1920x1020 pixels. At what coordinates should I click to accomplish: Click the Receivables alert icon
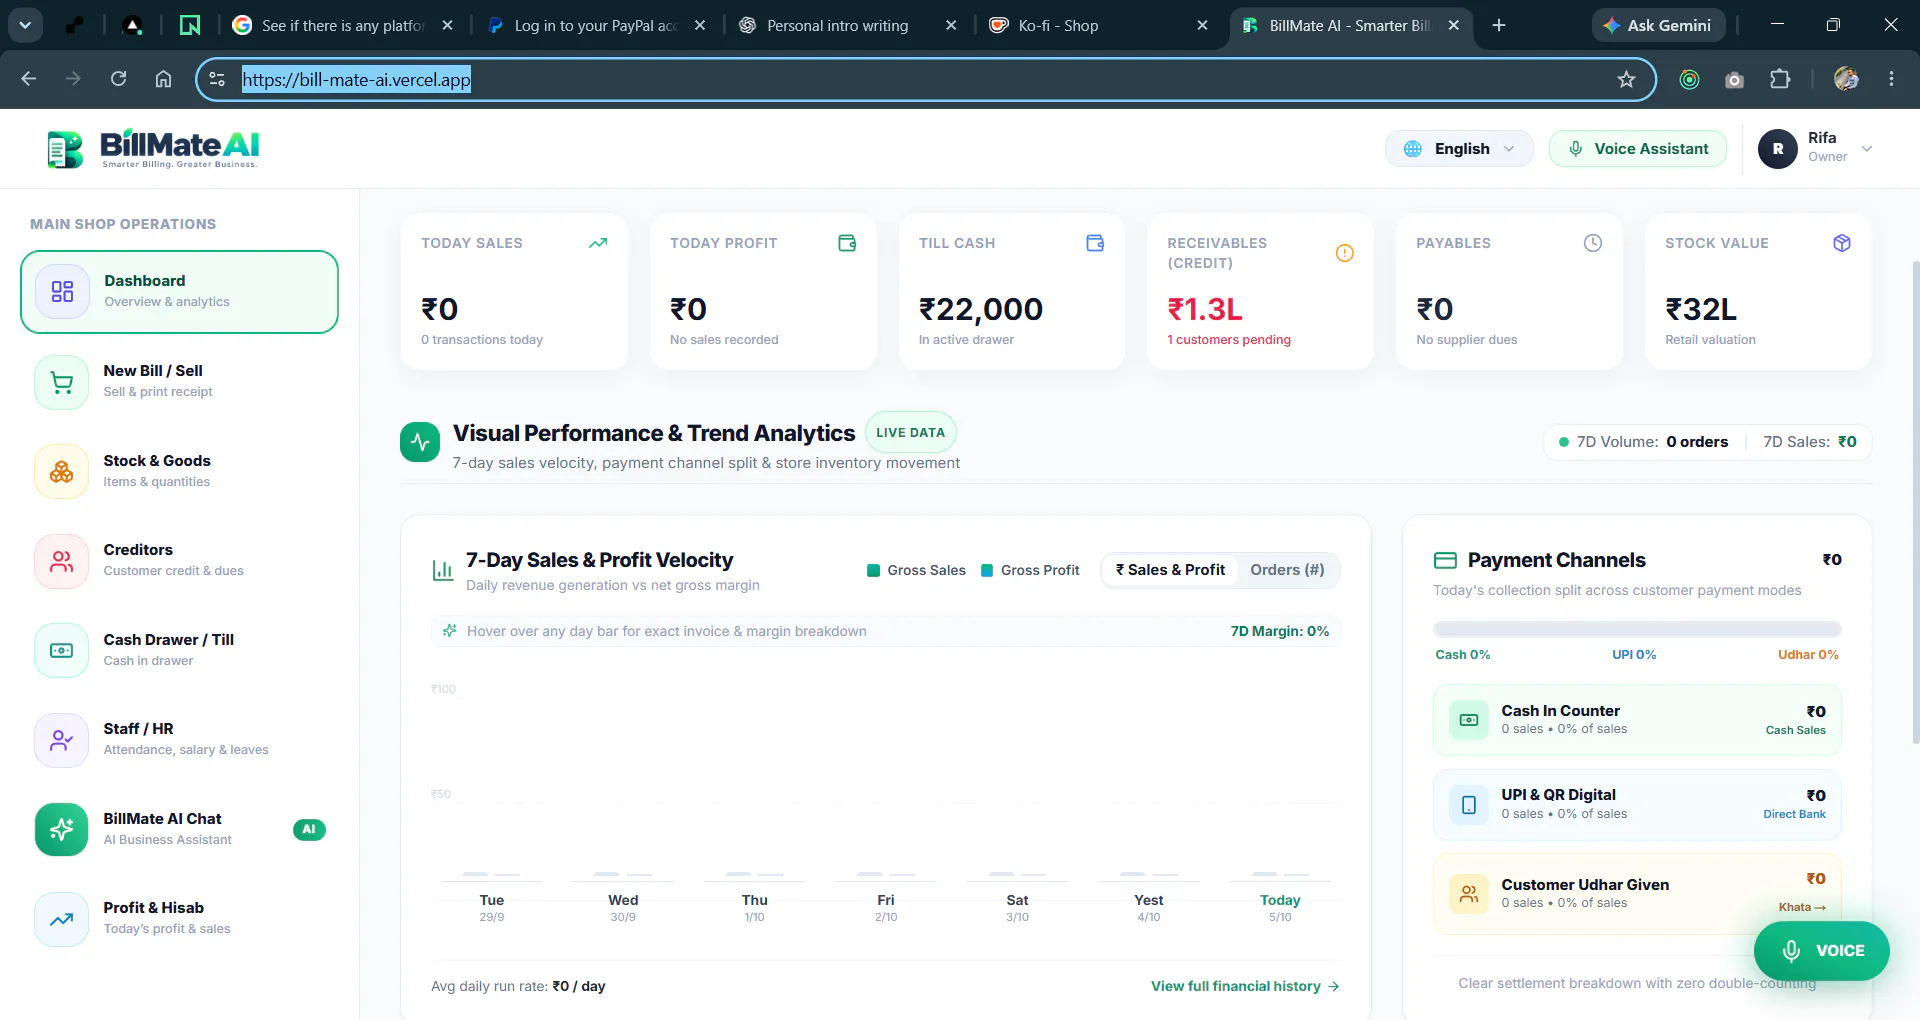pyautogui.click(x=1344, y=253)
